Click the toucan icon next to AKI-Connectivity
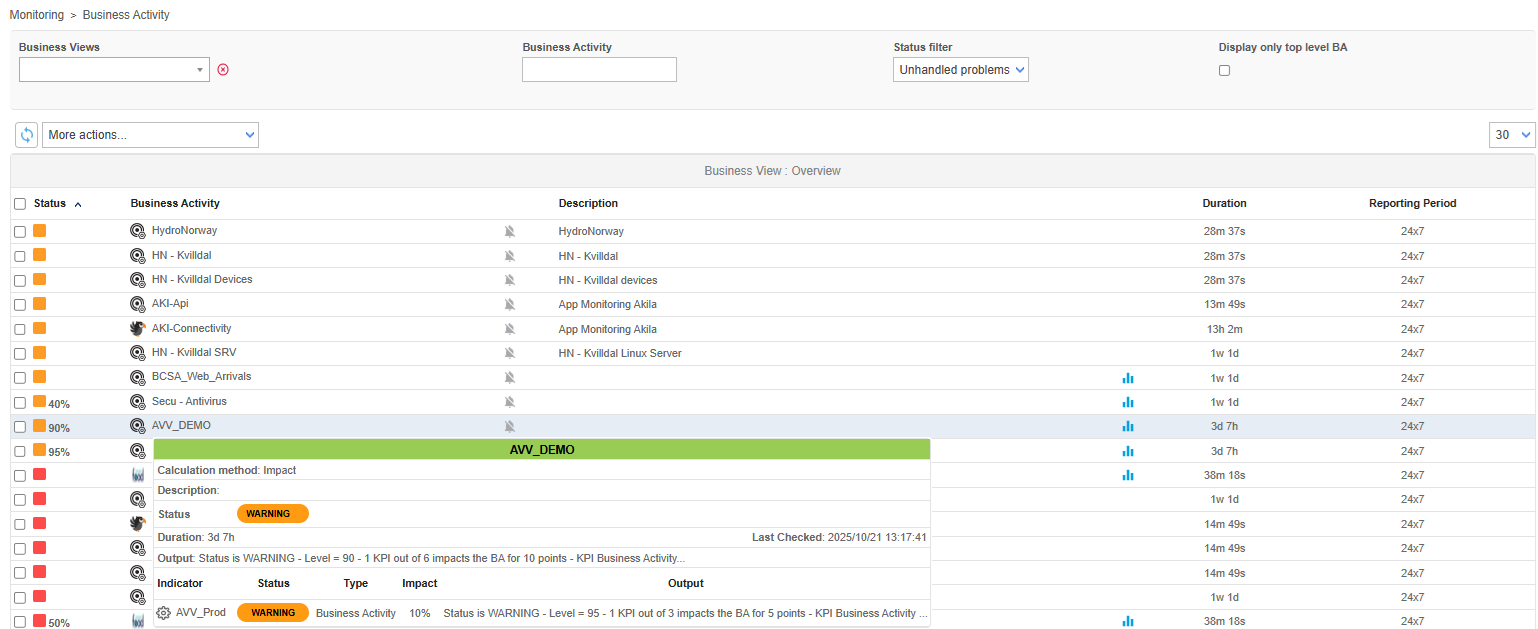This screenshot has height=629, width=1538. click(x=138, y=329)
